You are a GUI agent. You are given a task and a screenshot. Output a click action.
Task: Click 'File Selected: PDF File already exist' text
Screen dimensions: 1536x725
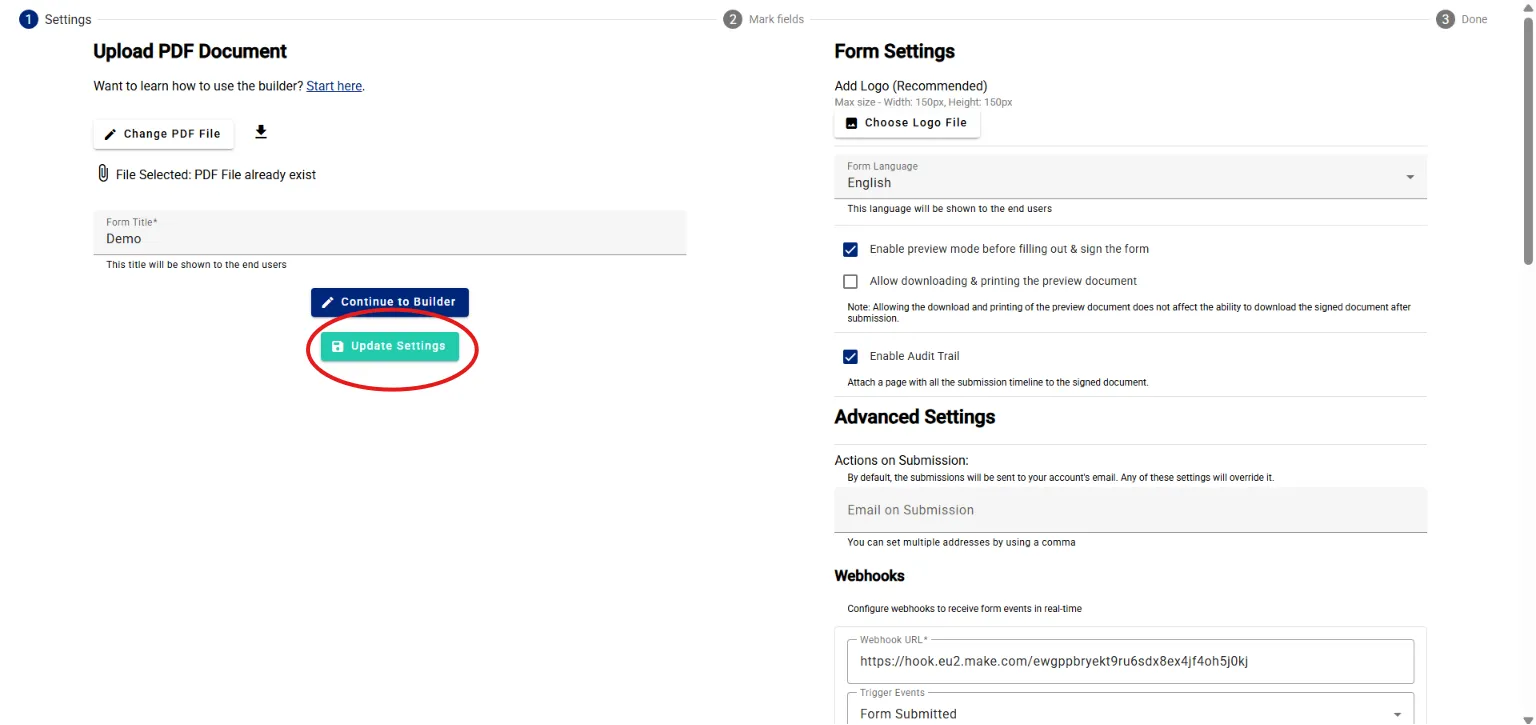pos(216,175)
